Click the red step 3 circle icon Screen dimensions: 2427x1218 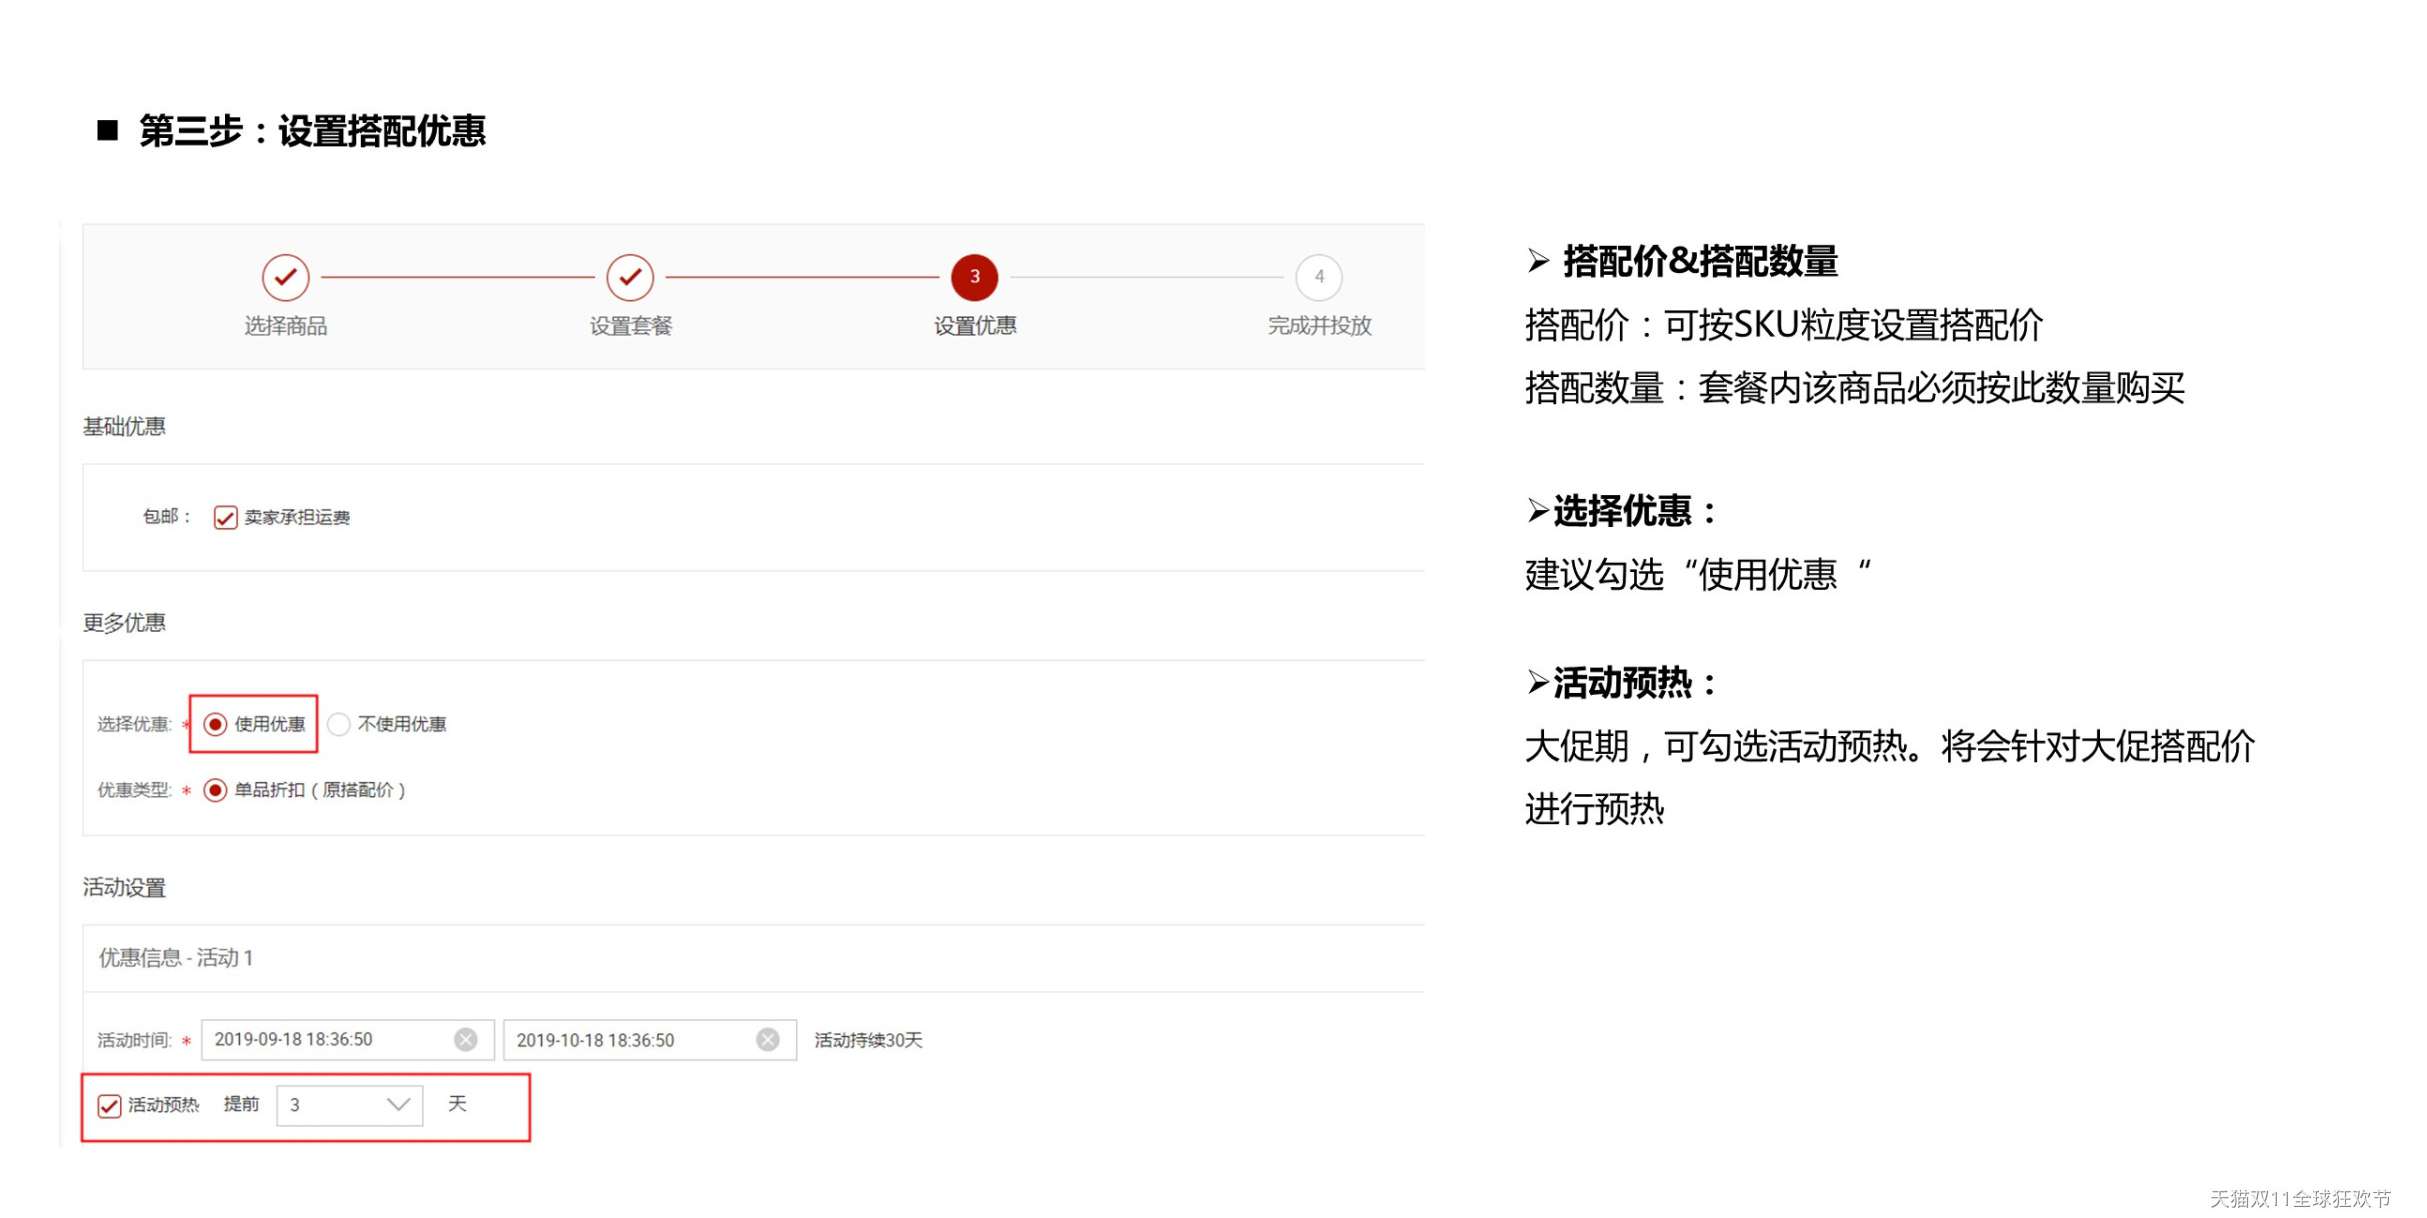coord(974,277)
